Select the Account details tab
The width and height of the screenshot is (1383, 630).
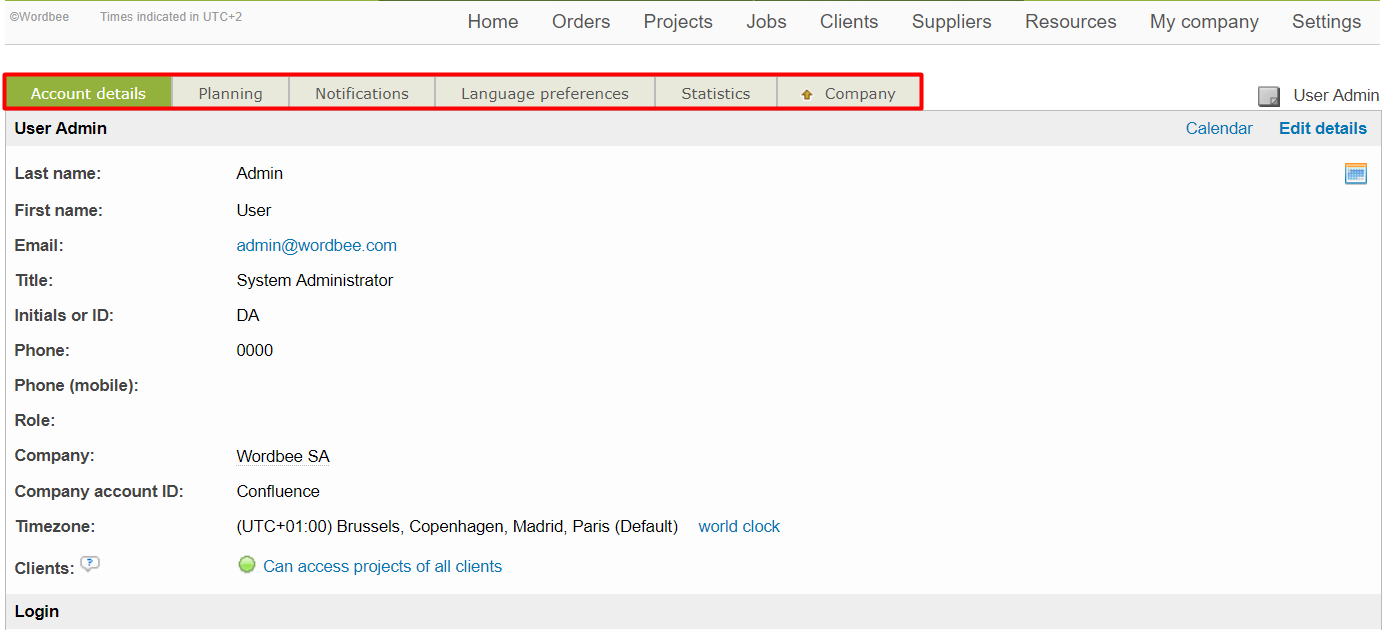tap(88, 93)
